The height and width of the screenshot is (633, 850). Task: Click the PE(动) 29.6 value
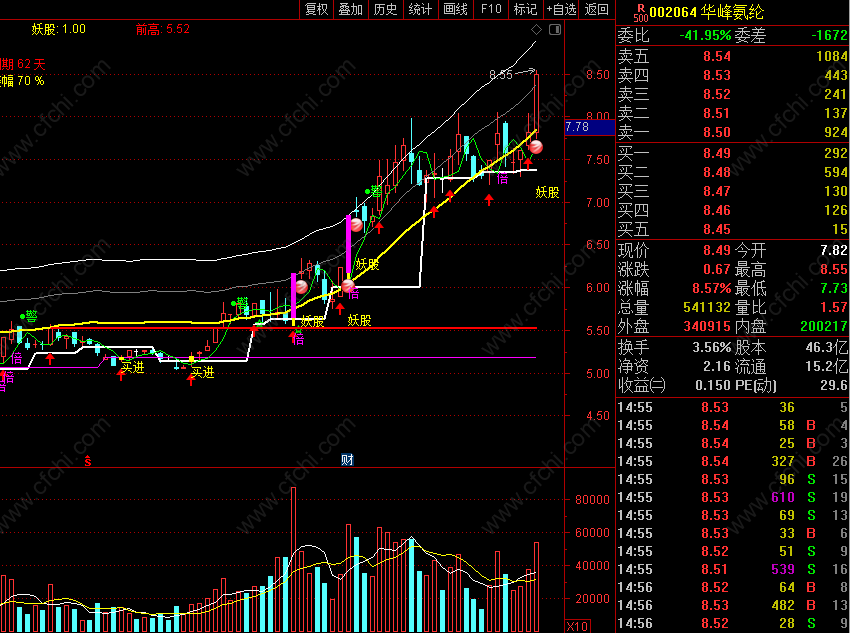pos(834,385)
